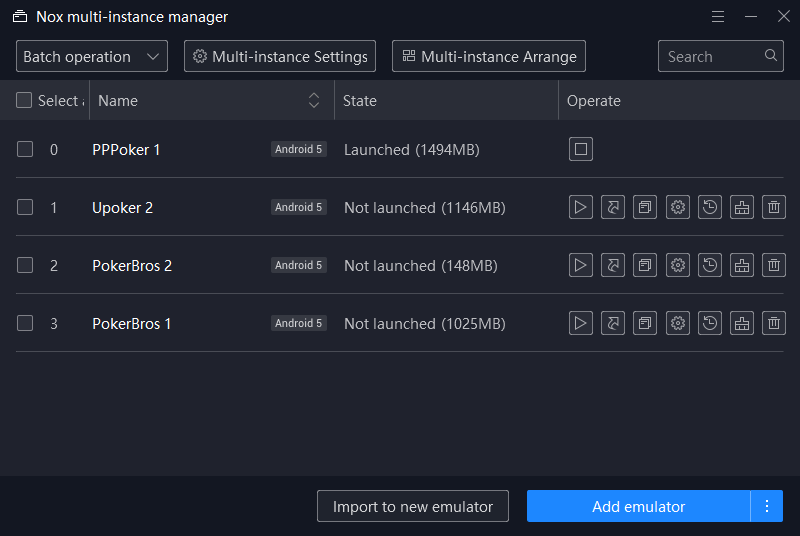
Task: Copy the PokerBros 1 emulator
Action: pos(645,324)
